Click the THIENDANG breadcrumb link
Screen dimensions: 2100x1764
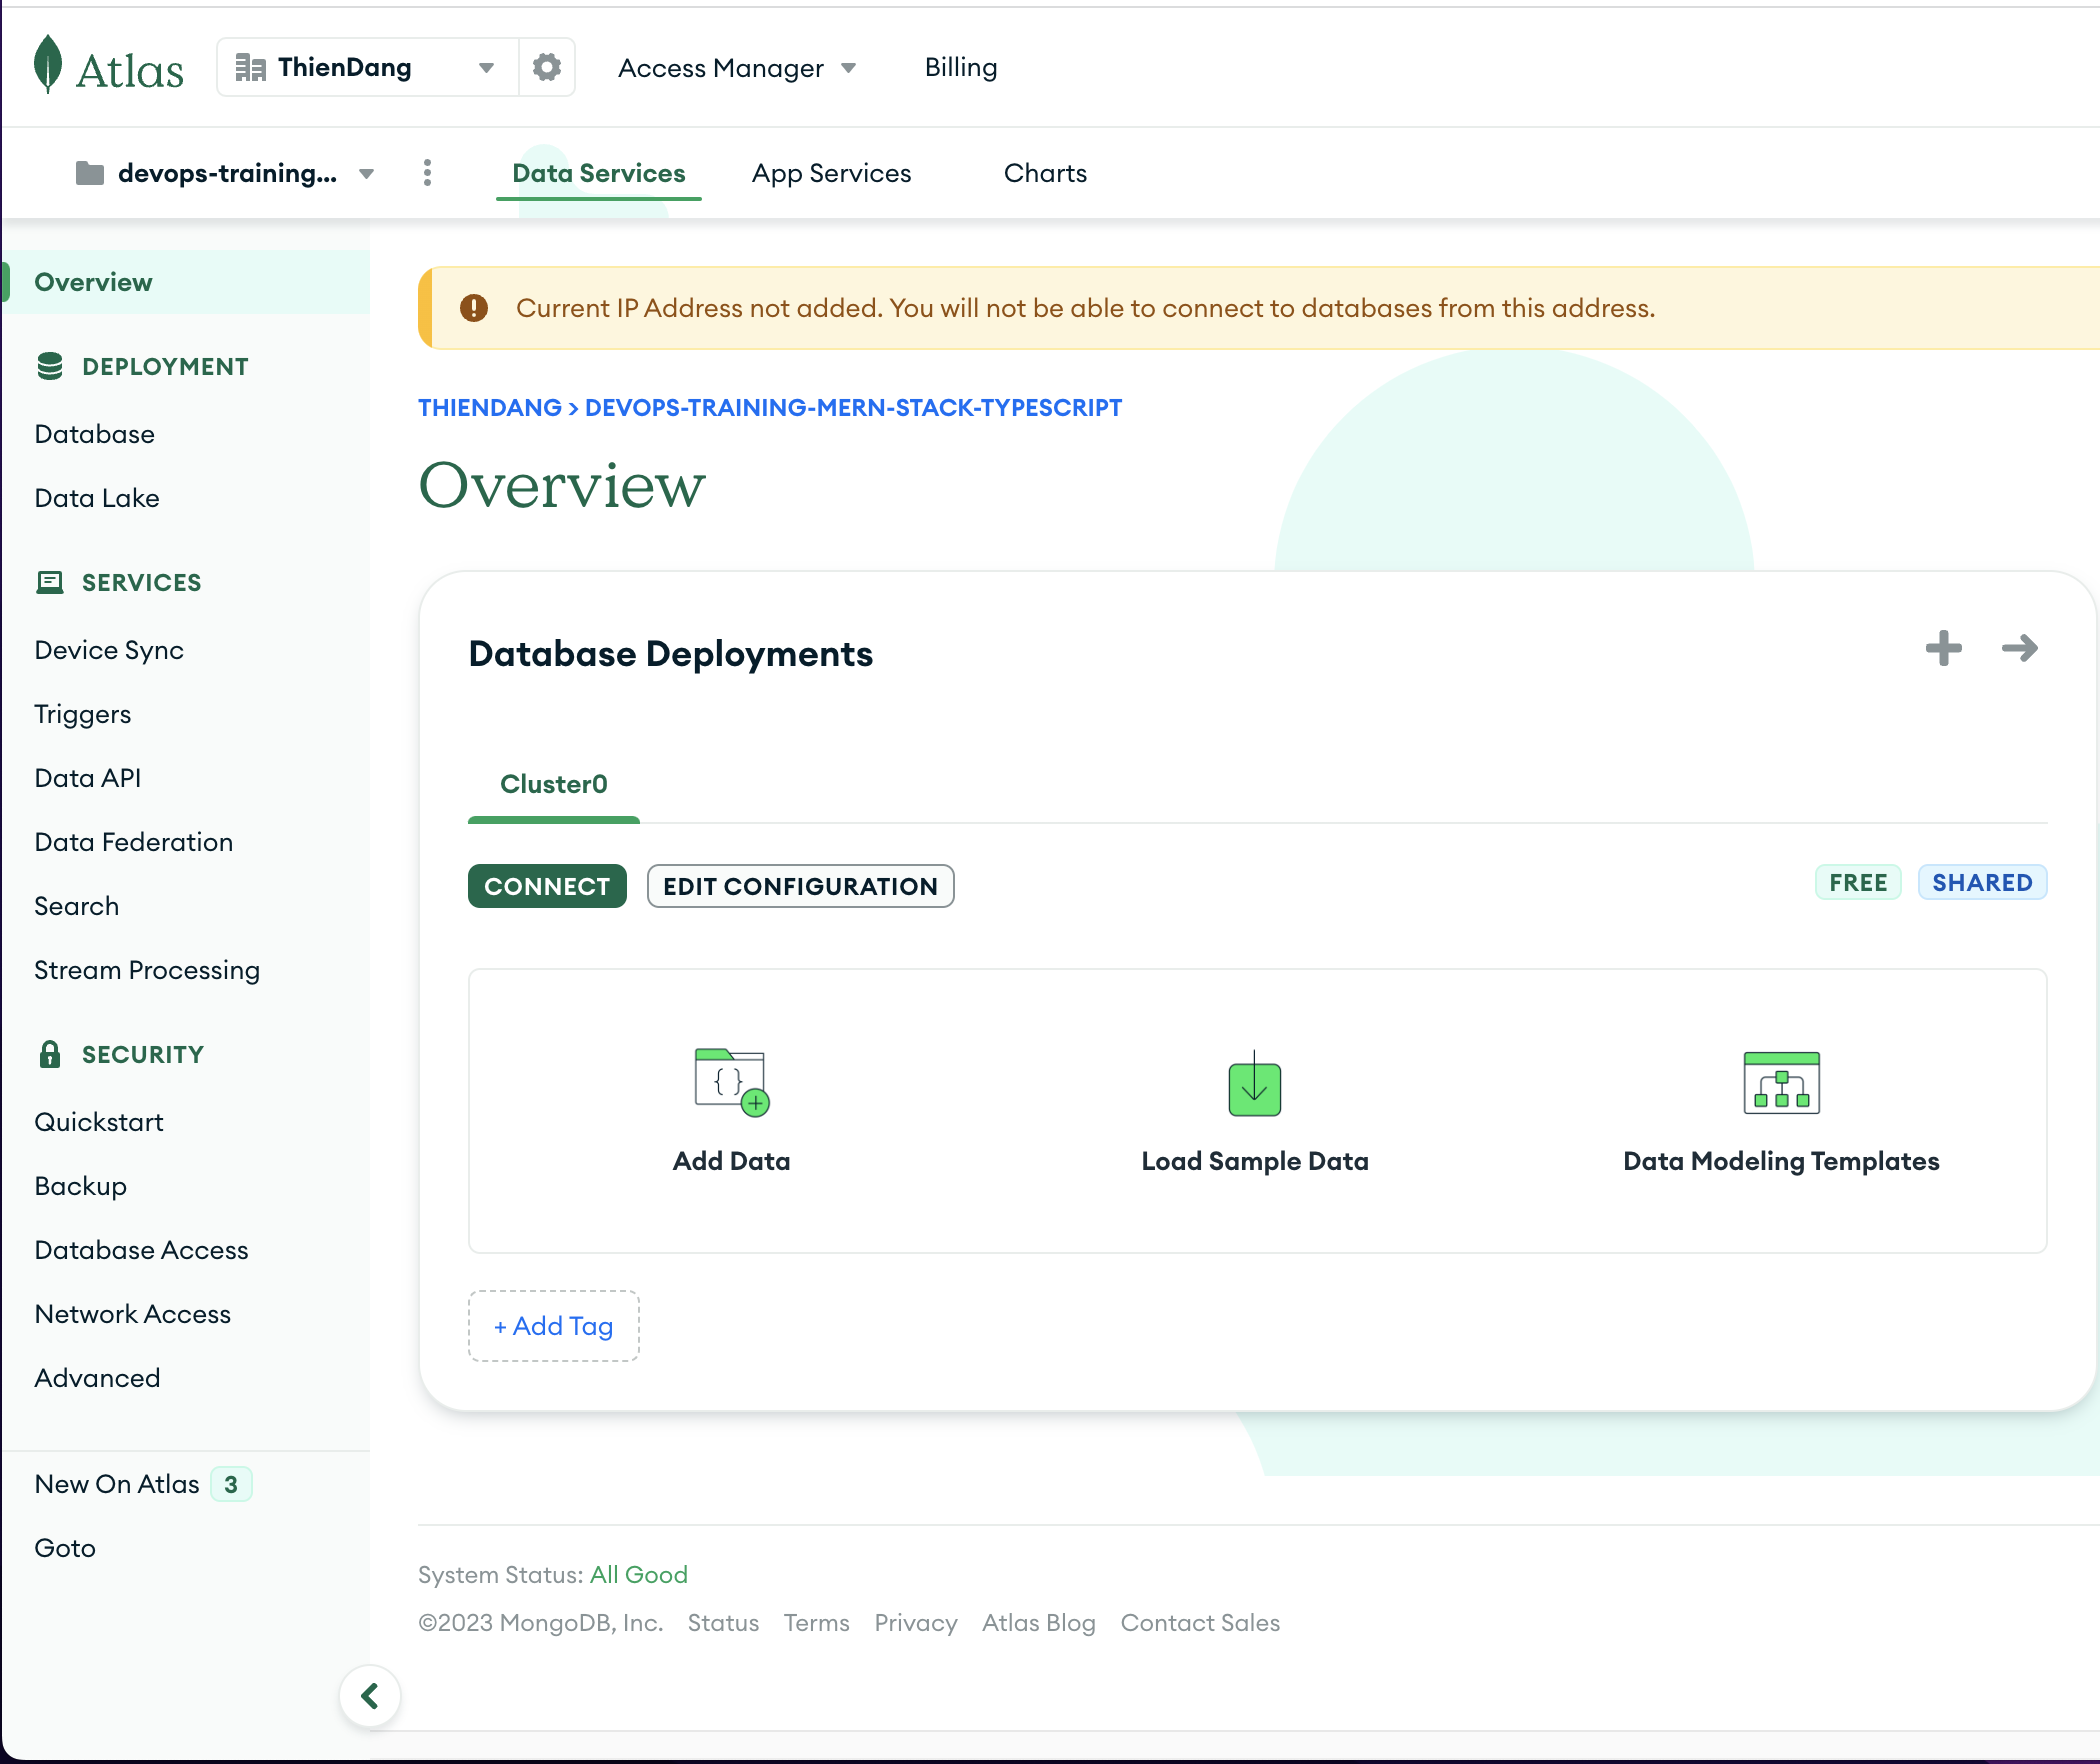pos(490,408)
